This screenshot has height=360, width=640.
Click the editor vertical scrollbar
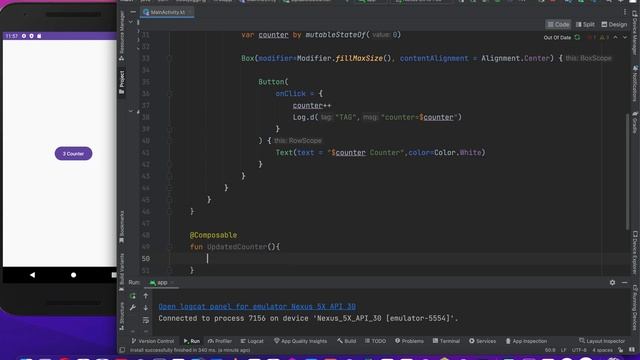[627, 171]
